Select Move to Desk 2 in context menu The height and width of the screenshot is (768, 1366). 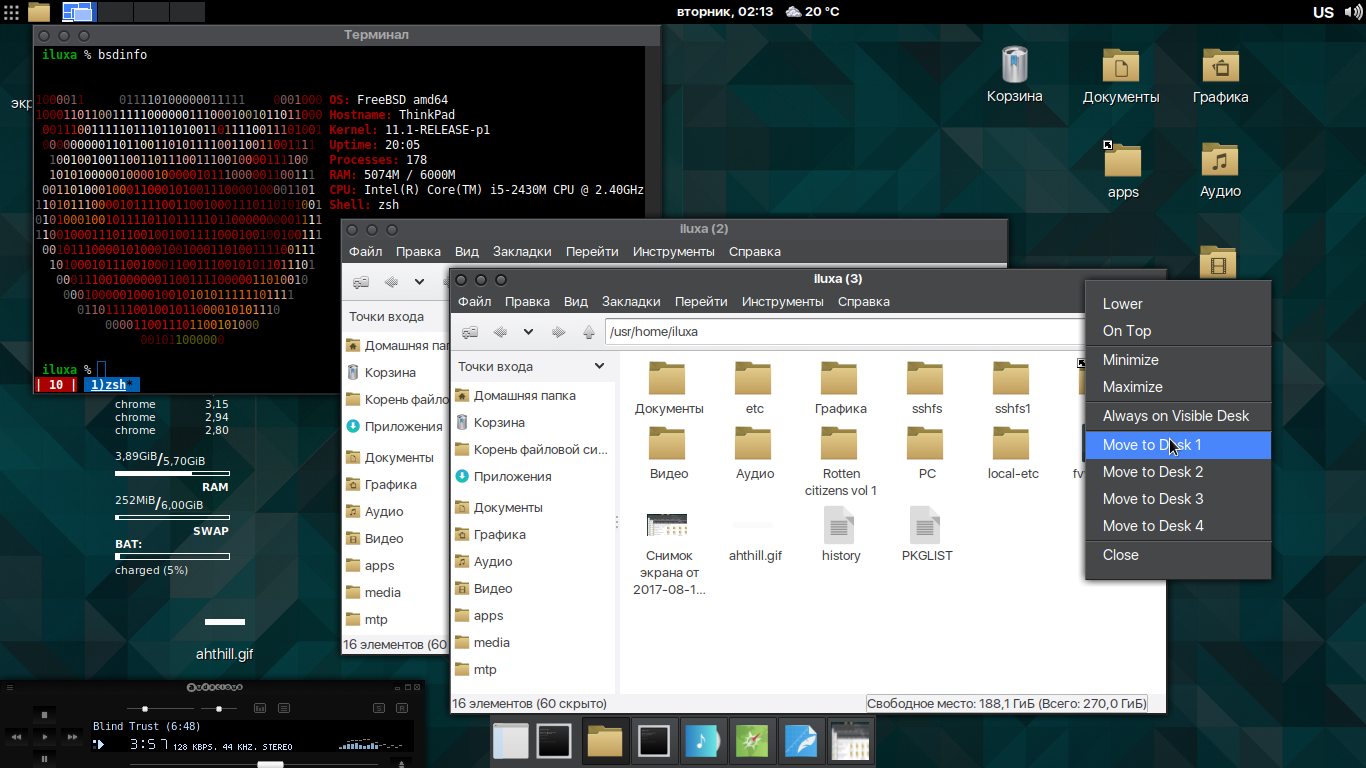point(1152,472)
